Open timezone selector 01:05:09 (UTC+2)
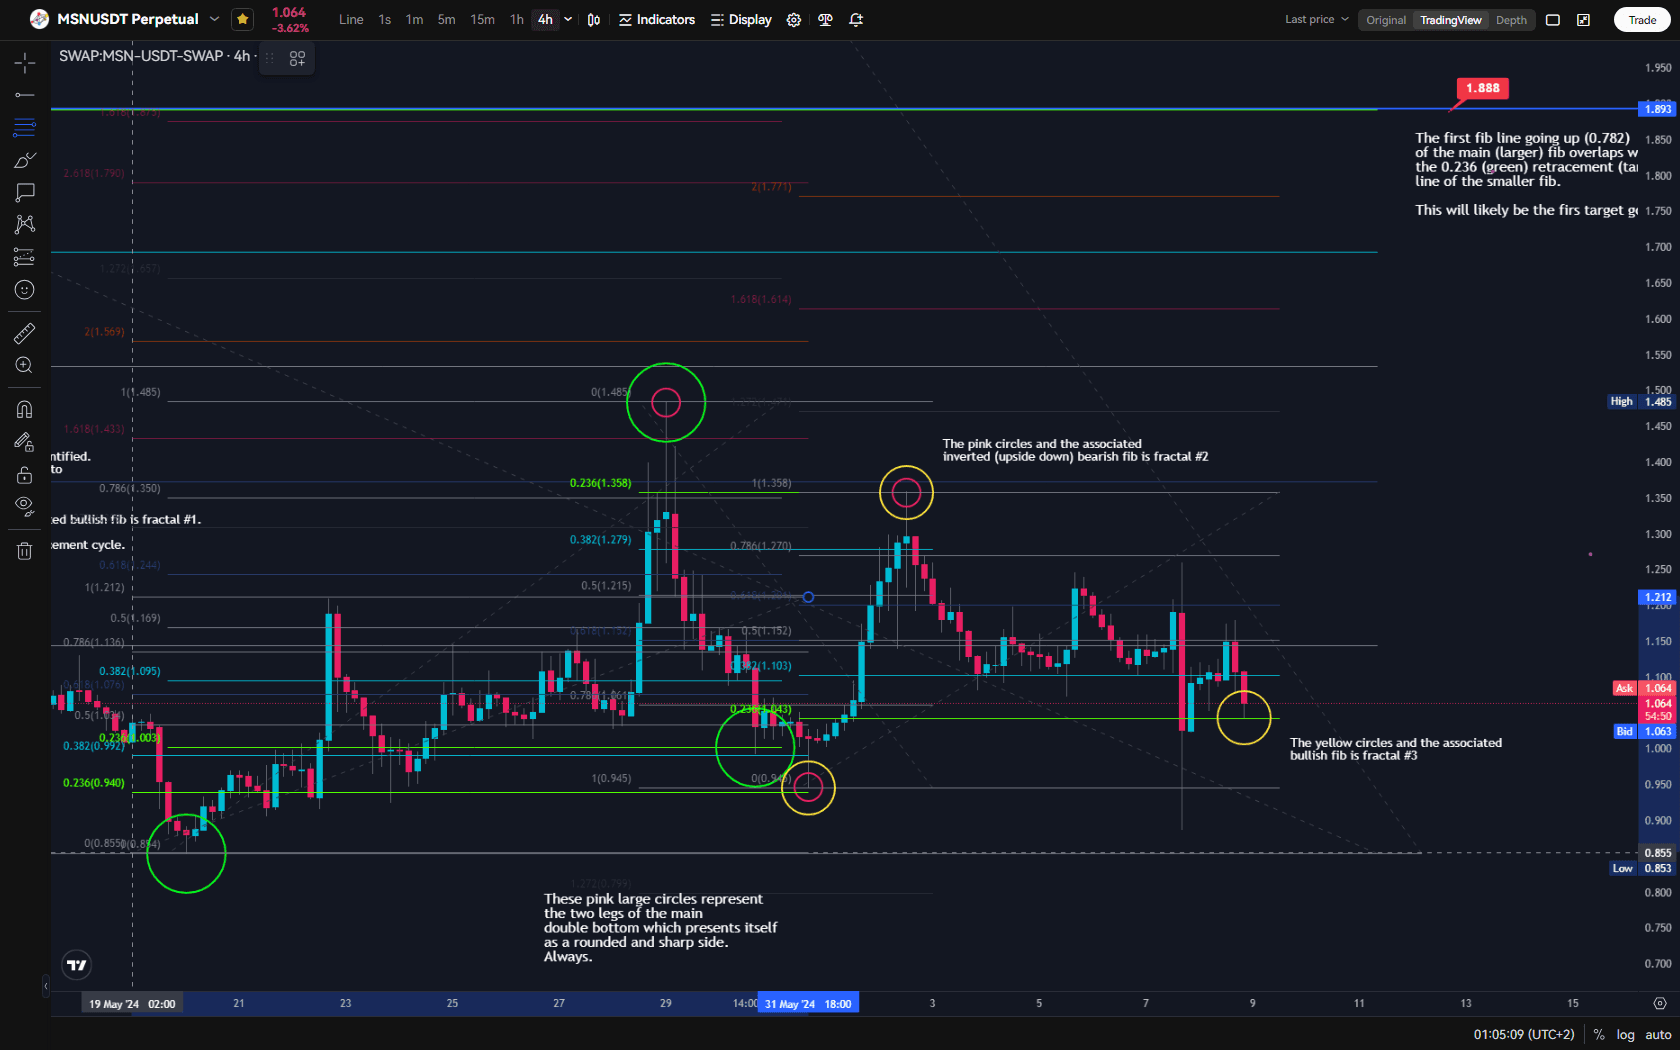The width and height of the screenshot is (1680, 1050). click(1524, 1035)
